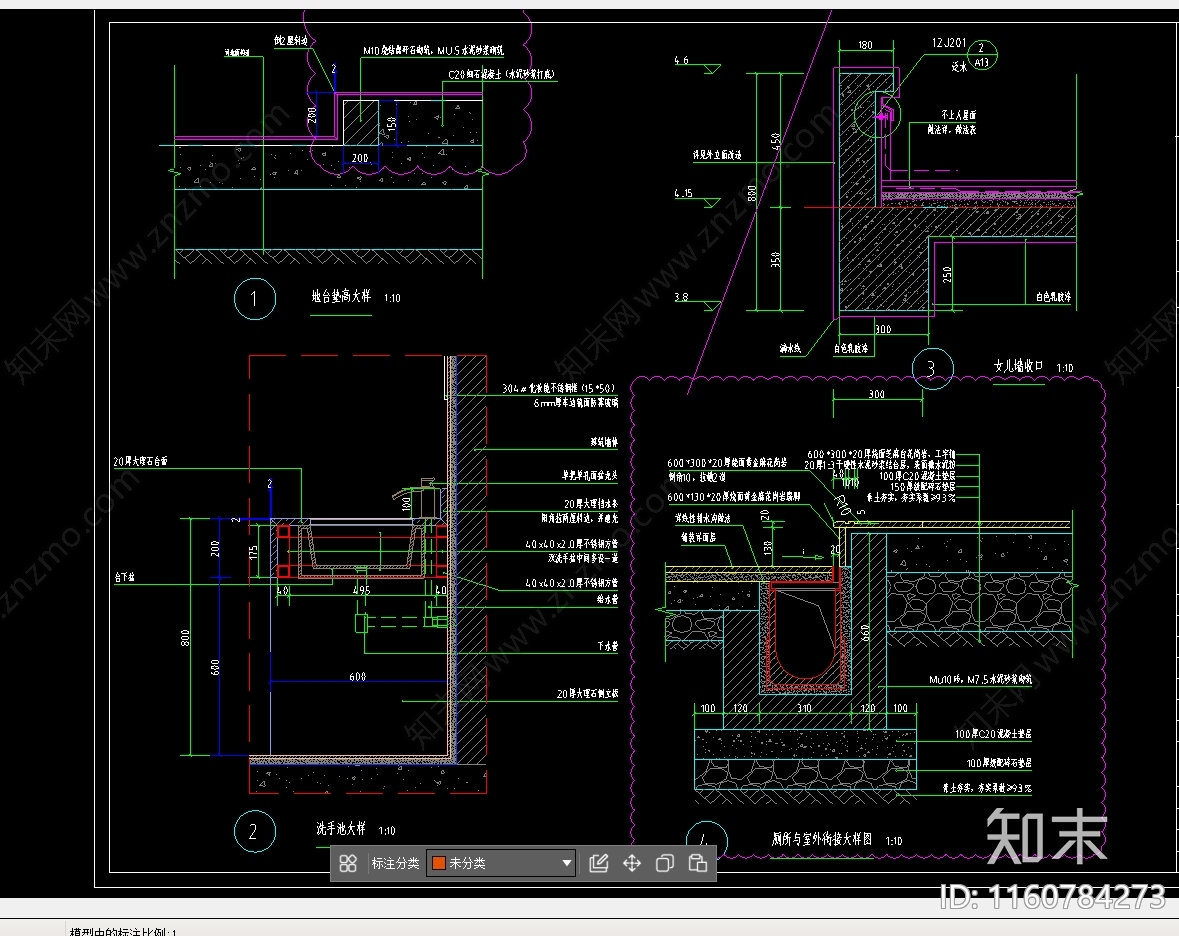Select the 175 basin depth dimension
The width and height of the screenshot is (1179, 936).
[253, 552]
